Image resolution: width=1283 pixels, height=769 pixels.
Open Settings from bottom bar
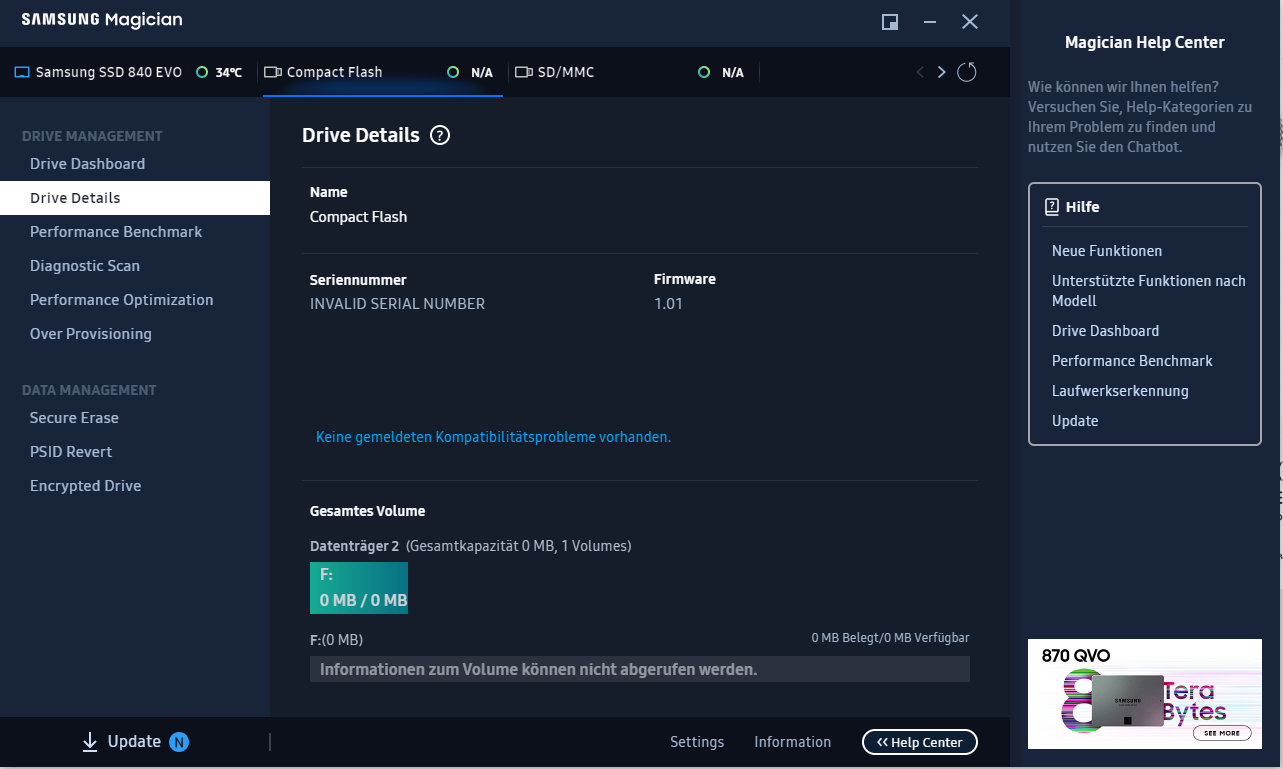coord(697,742)
